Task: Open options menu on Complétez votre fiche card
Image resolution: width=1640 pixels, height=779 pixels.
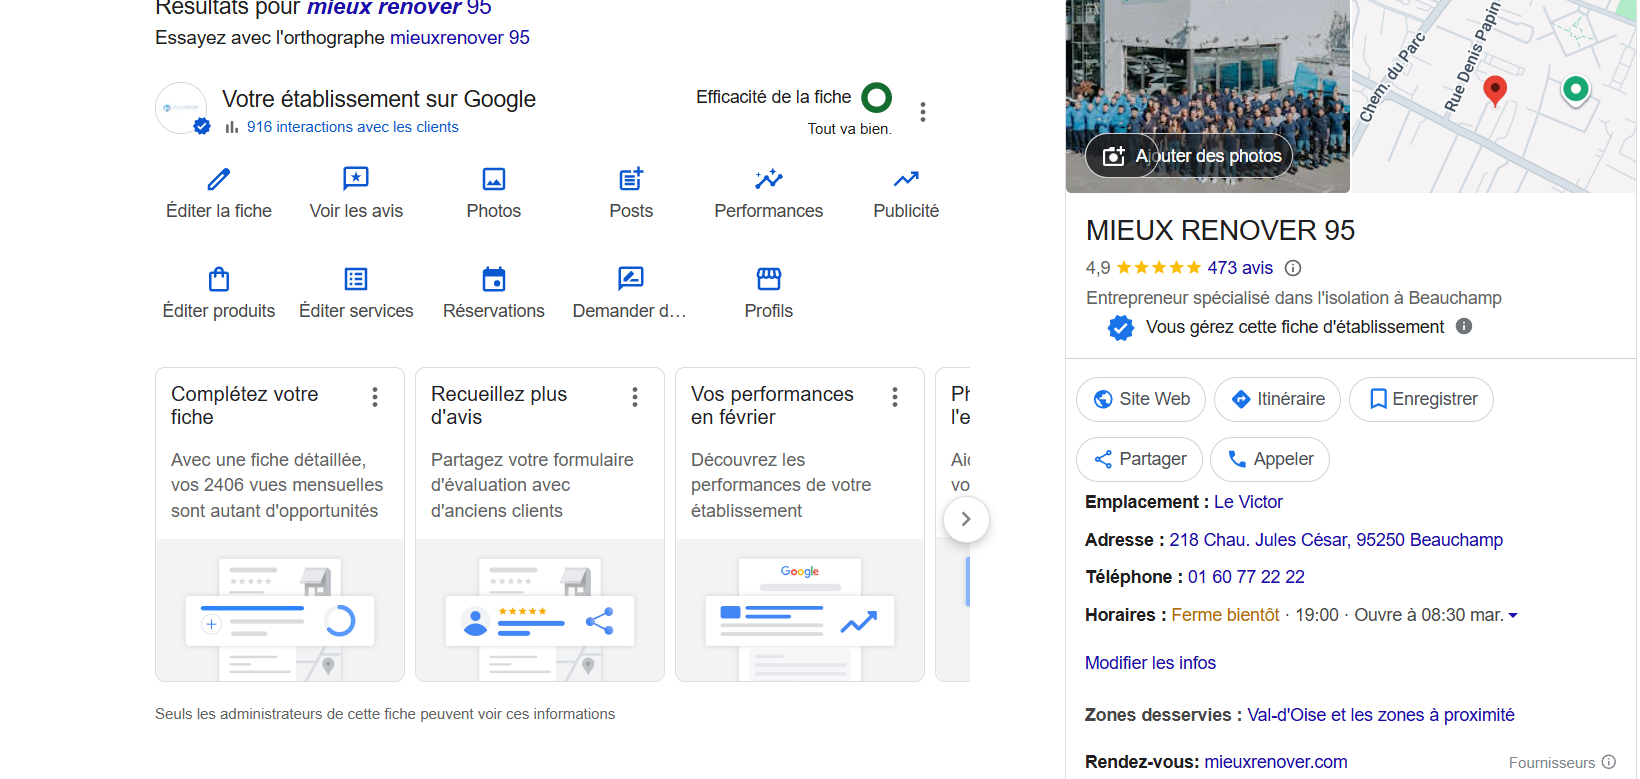Action: 375,397
